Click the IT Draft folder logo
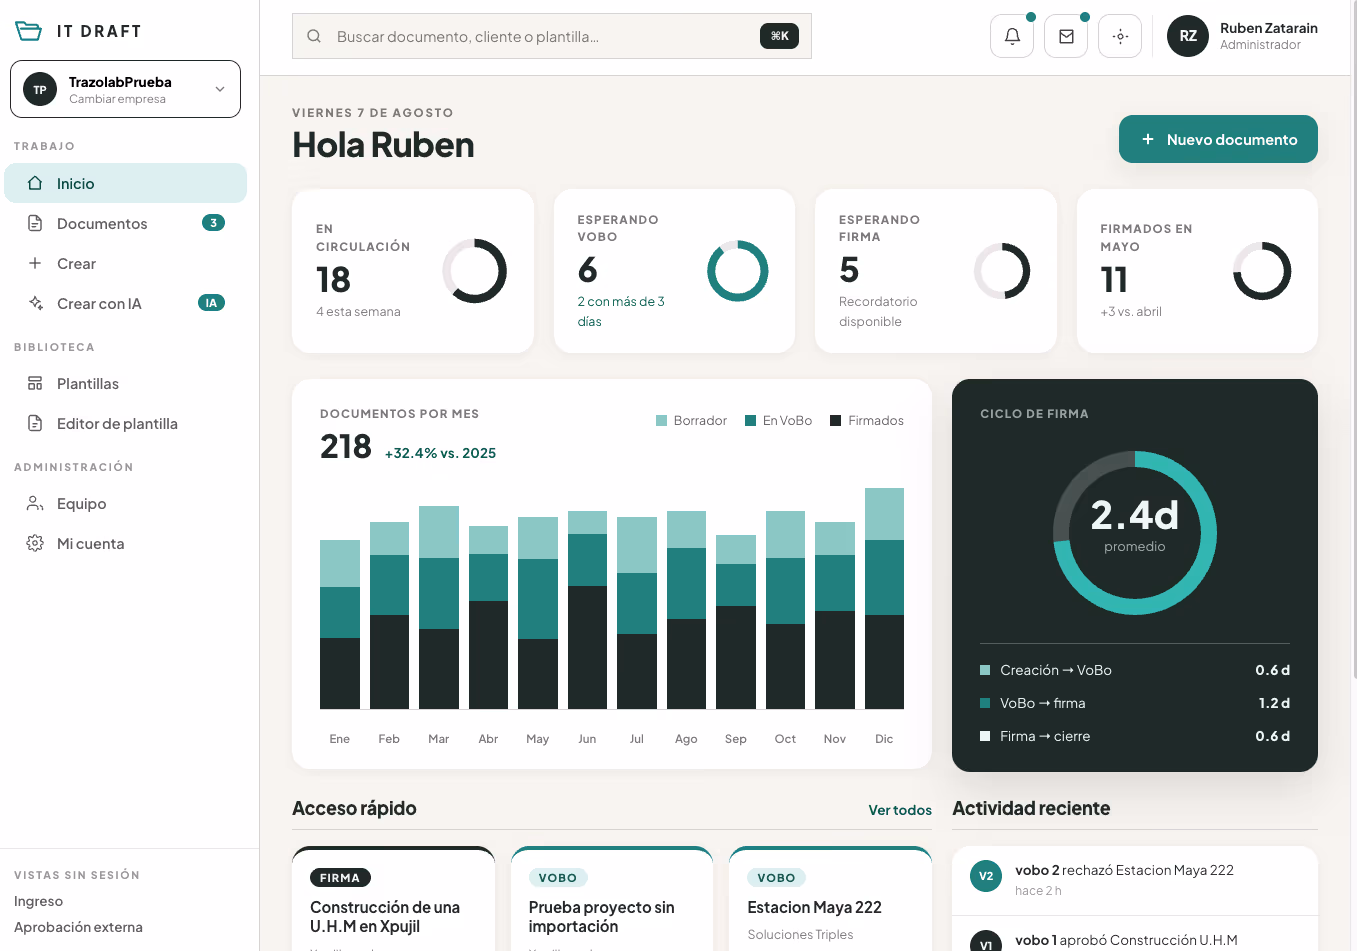 (29, 31)
